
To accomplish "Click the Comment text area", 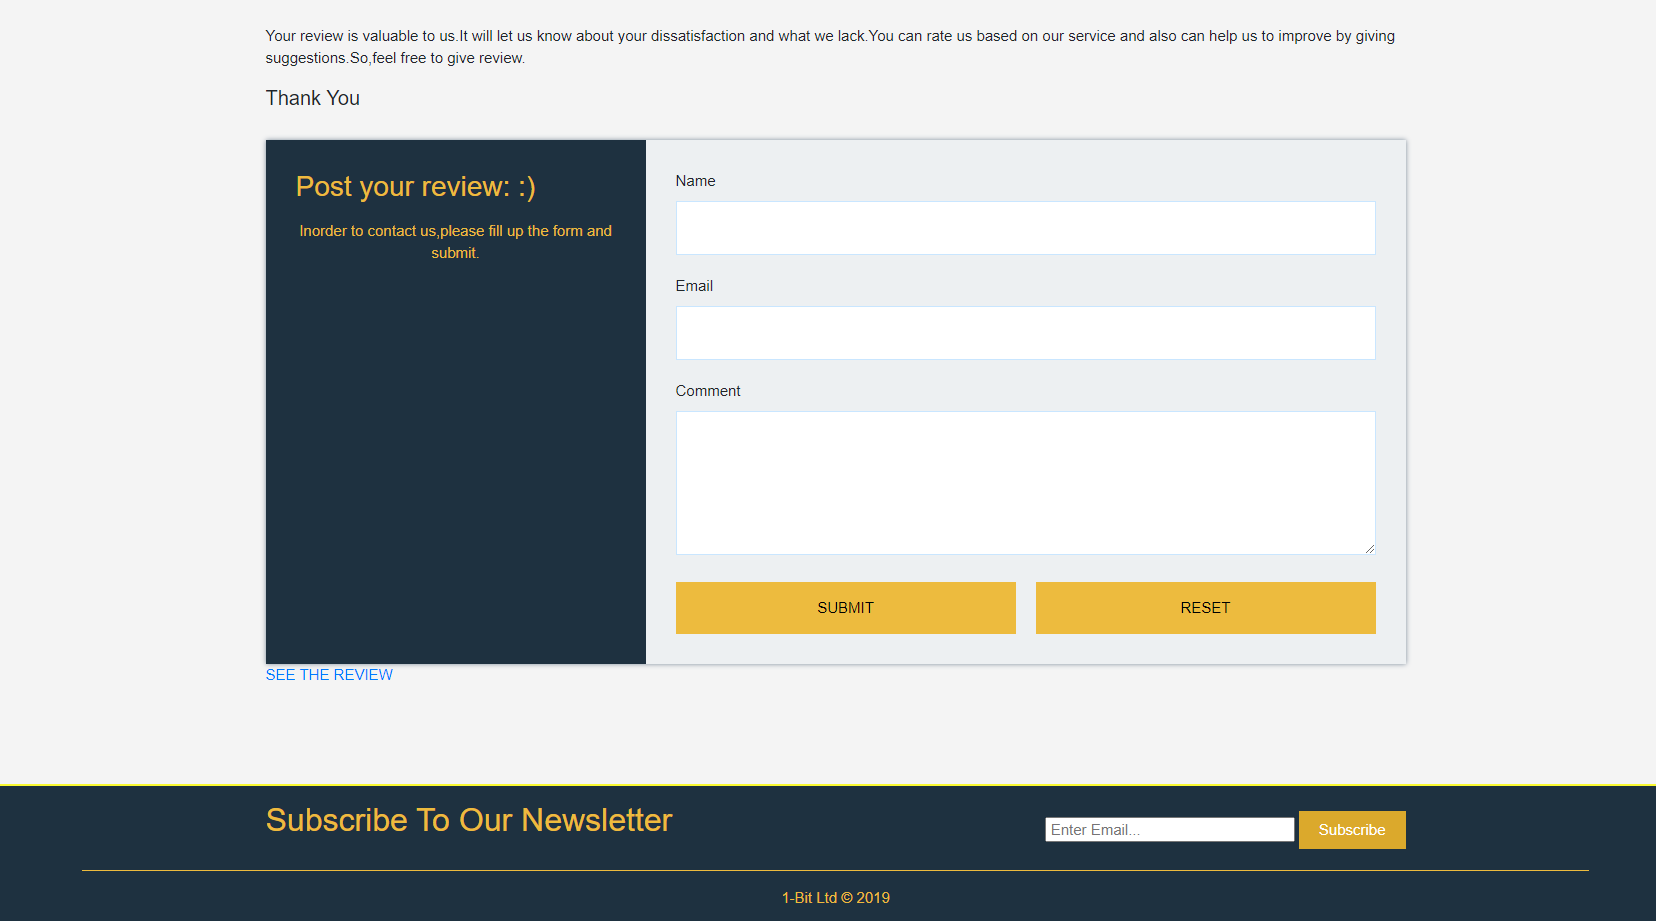I will [1025, 483].
